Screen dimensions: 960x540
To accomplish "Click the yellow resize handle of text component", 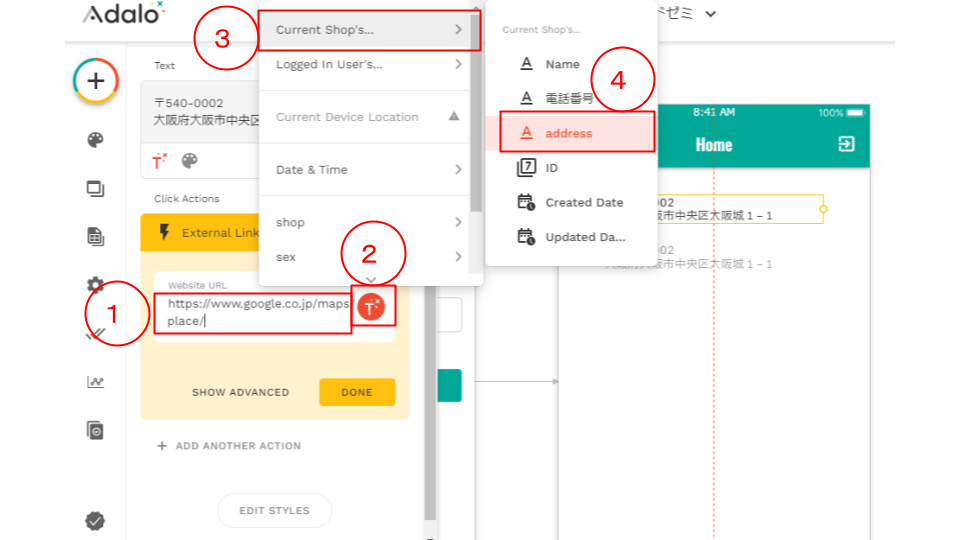I will coord(823,209).
